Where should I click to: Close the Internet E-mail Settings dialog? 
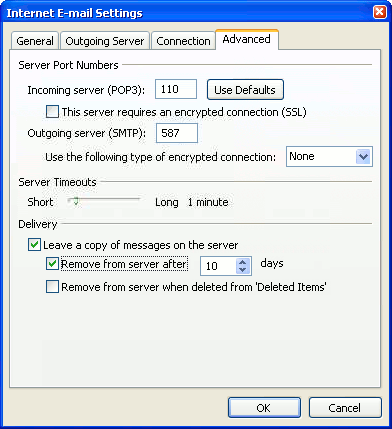[x=379, y=13]
